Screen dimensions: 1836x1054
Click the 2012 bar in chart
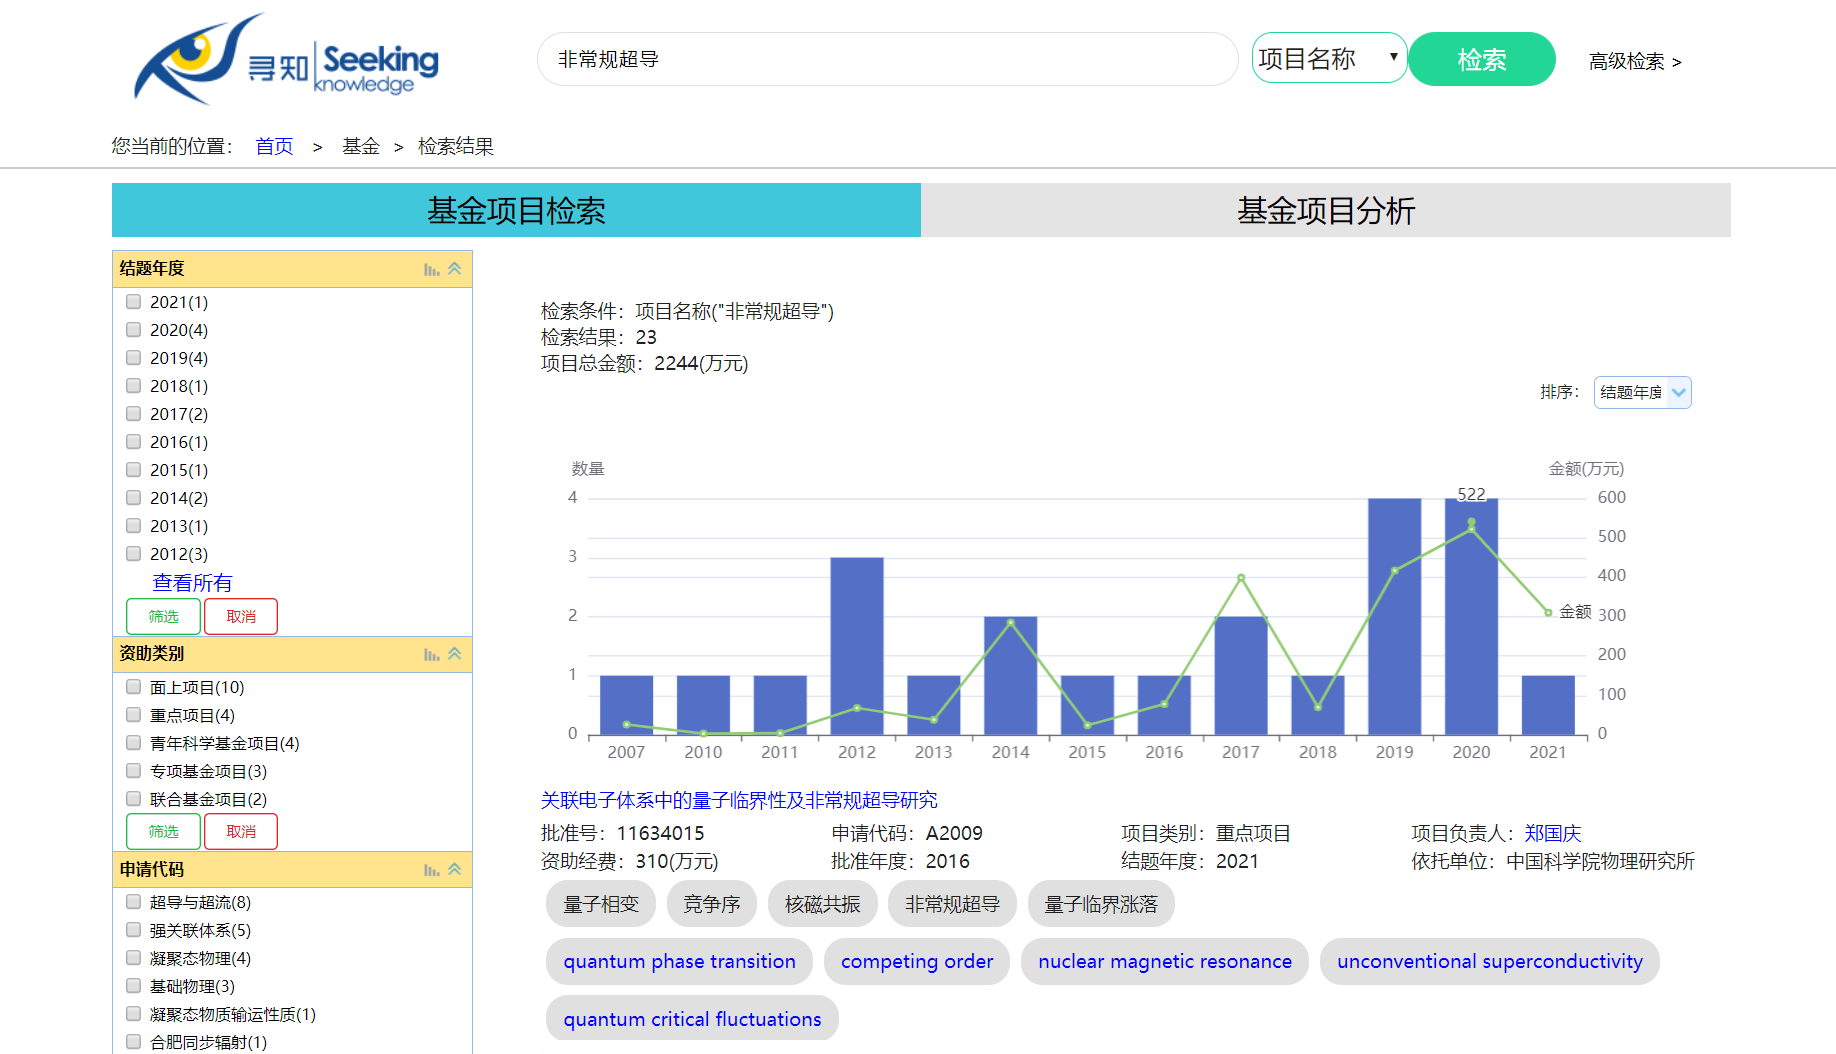click(x=857, y=646)
